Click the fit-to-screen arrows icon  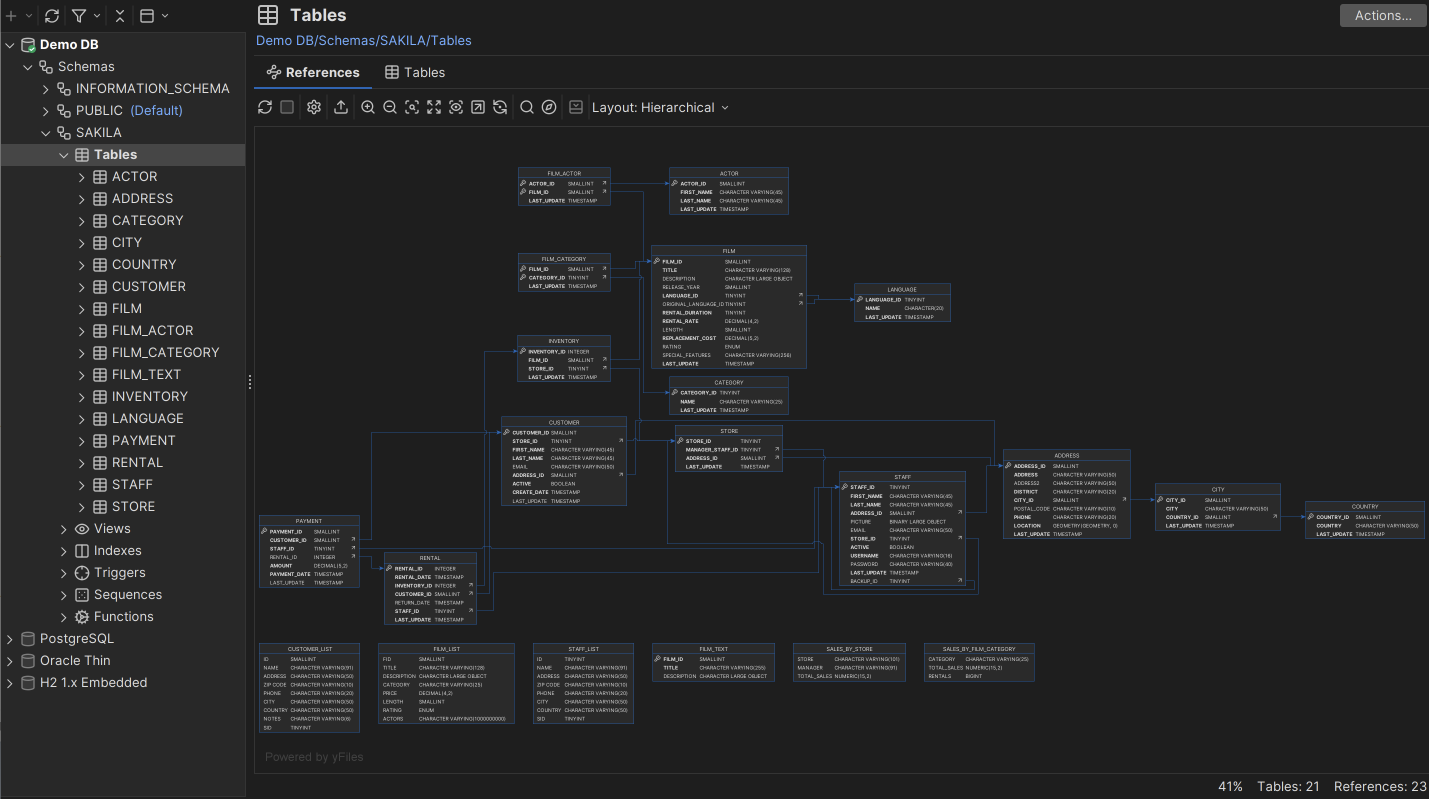click(x=433, y=107)
